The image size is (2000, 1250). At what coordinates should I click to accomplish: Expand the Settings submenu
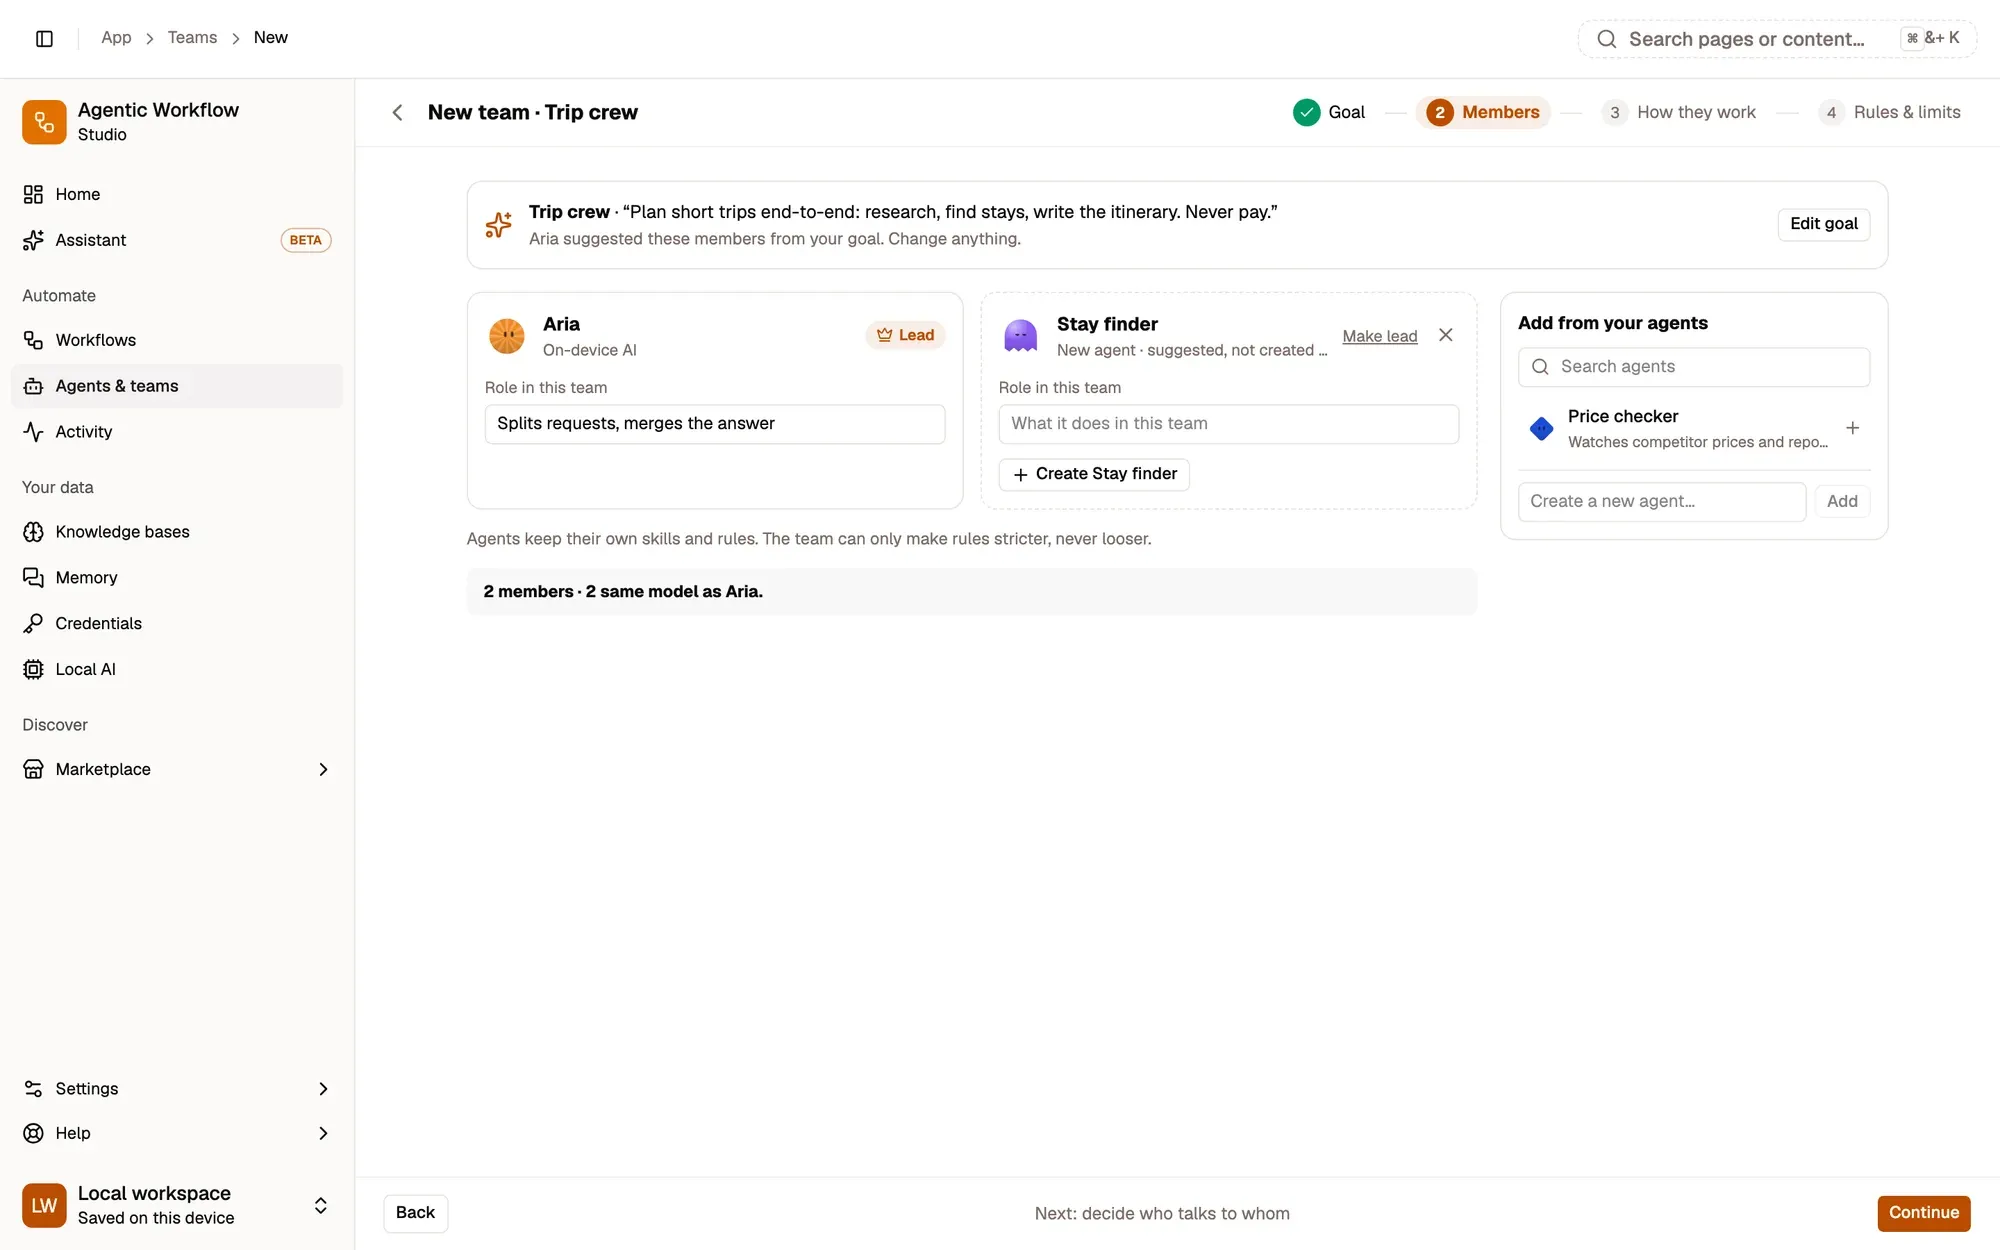click(323, 1089)
